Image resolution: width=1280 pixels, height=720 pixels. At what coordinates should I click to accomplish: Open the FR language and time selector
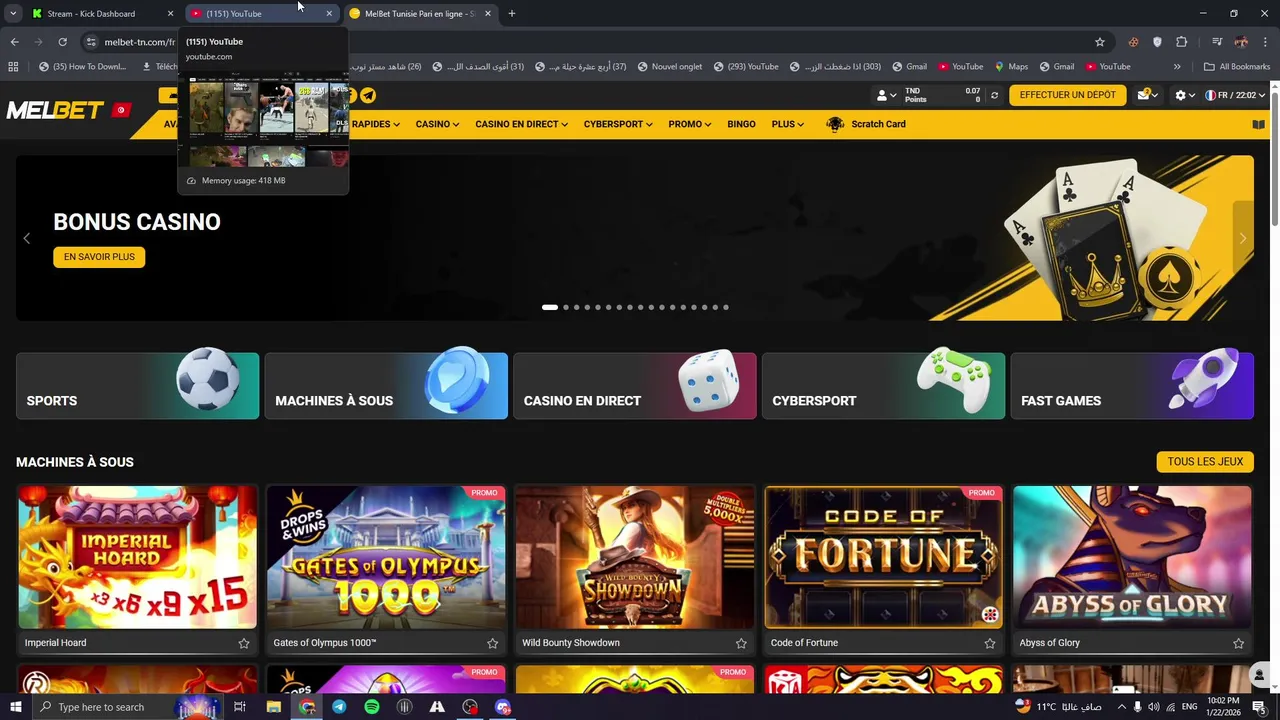[1235, 95]
